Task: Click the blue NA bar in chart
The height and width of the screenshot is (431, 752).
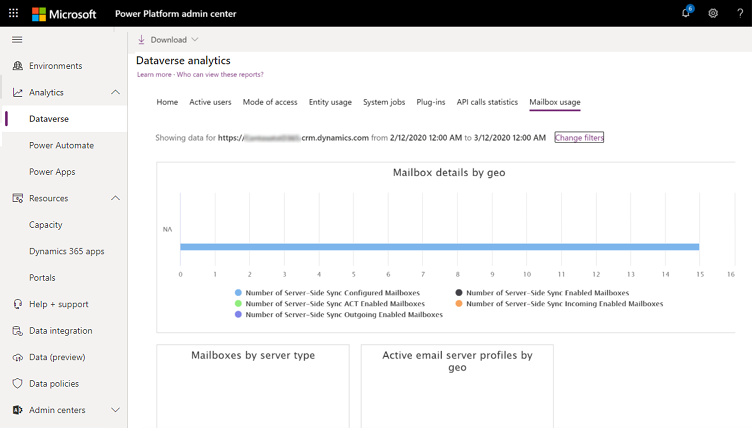Action: 439,247
